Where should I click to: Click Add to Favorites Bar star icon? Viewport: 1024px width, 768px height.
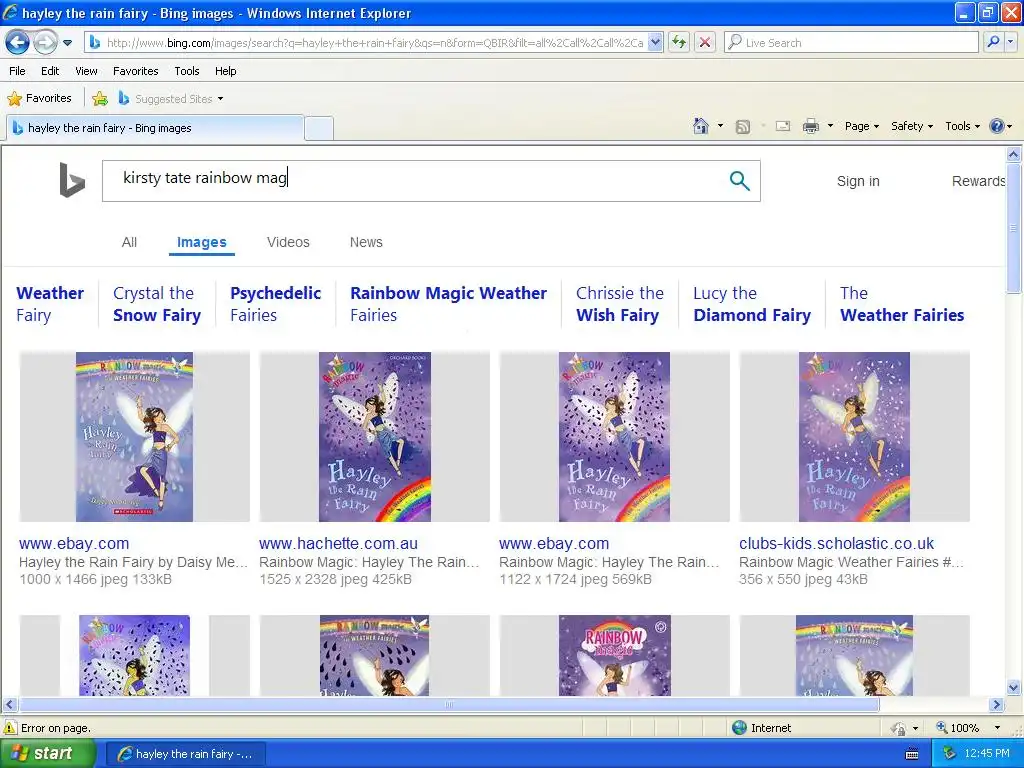(100, 99)
